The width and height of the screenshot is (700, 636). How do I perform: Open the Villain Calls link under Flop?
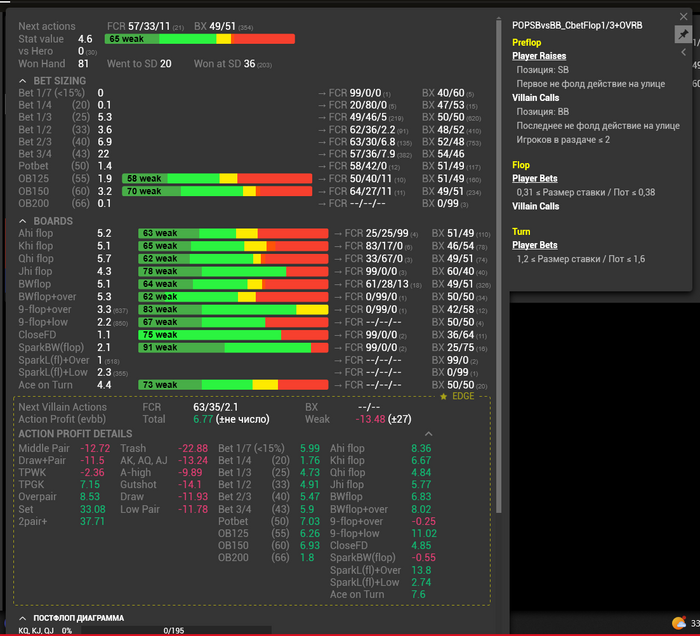[536, 206]
